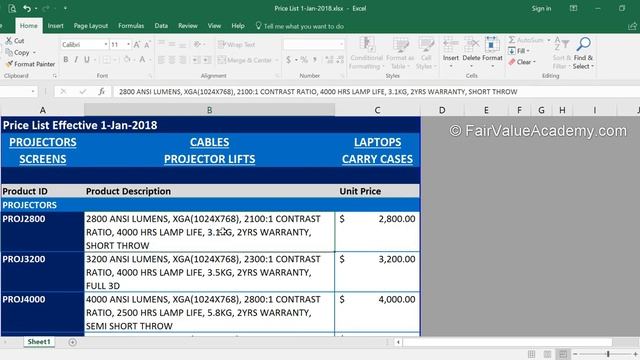The width and height of the screenshot is (640, 360).
Task: Apply the accounting dollar format
Action: 289,60
